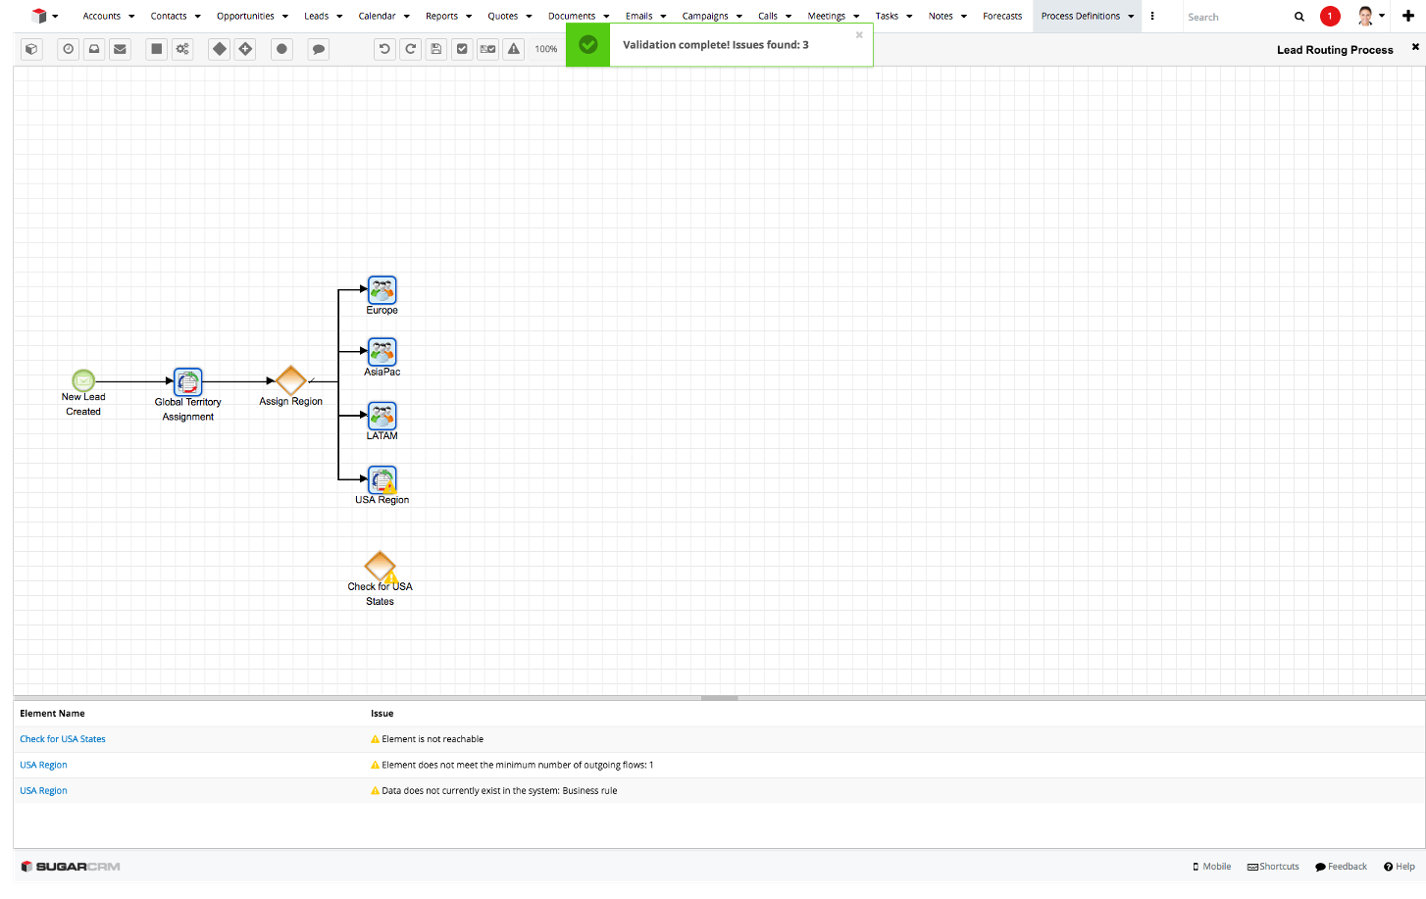The image size is (1426, 899).
Task: Show more modules via three-dot menu
Action: 1152,16
